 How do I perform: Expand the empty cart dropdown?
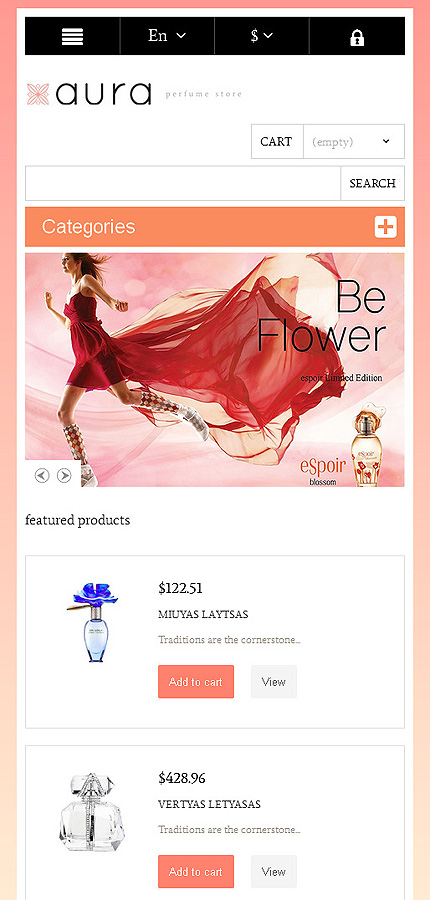click(354, 141)
